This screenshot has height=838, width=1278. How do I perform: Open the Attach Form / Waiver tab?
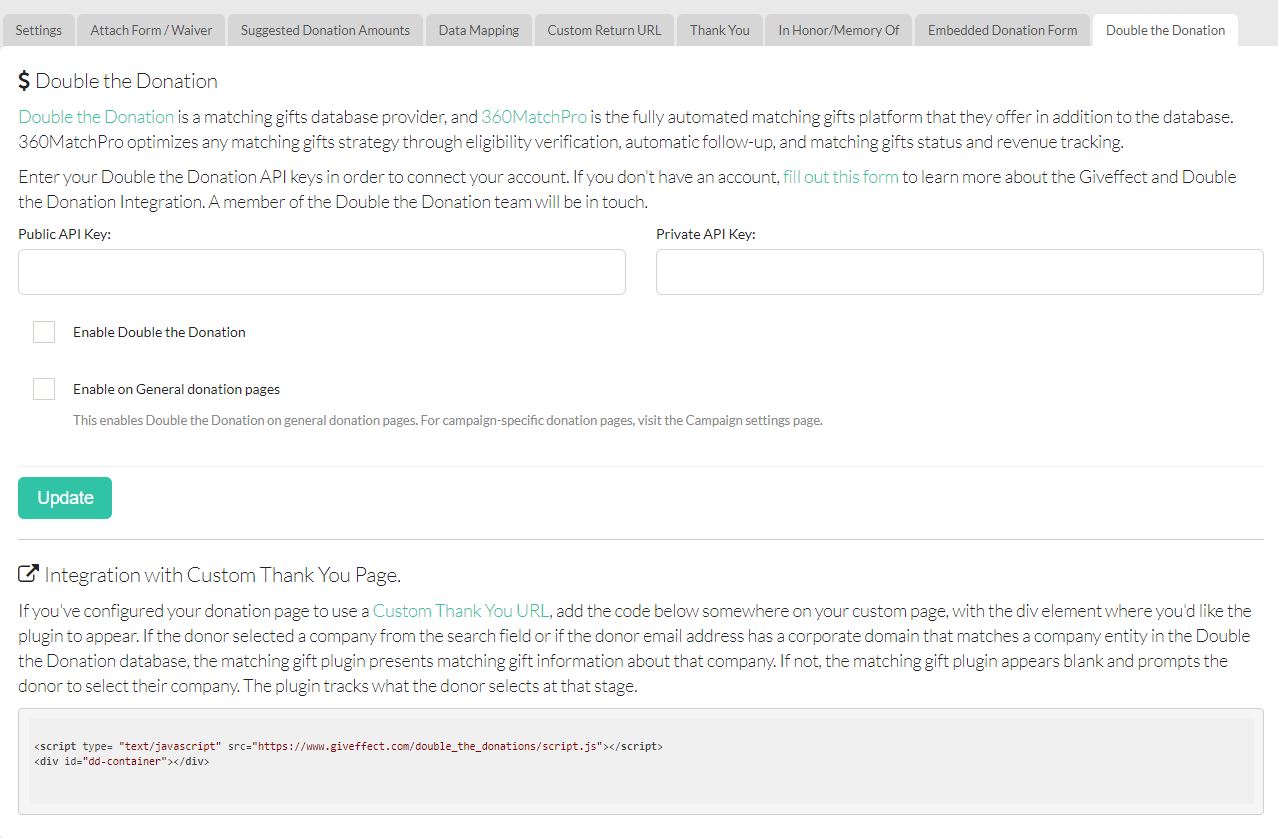click(x=151, y=30)
